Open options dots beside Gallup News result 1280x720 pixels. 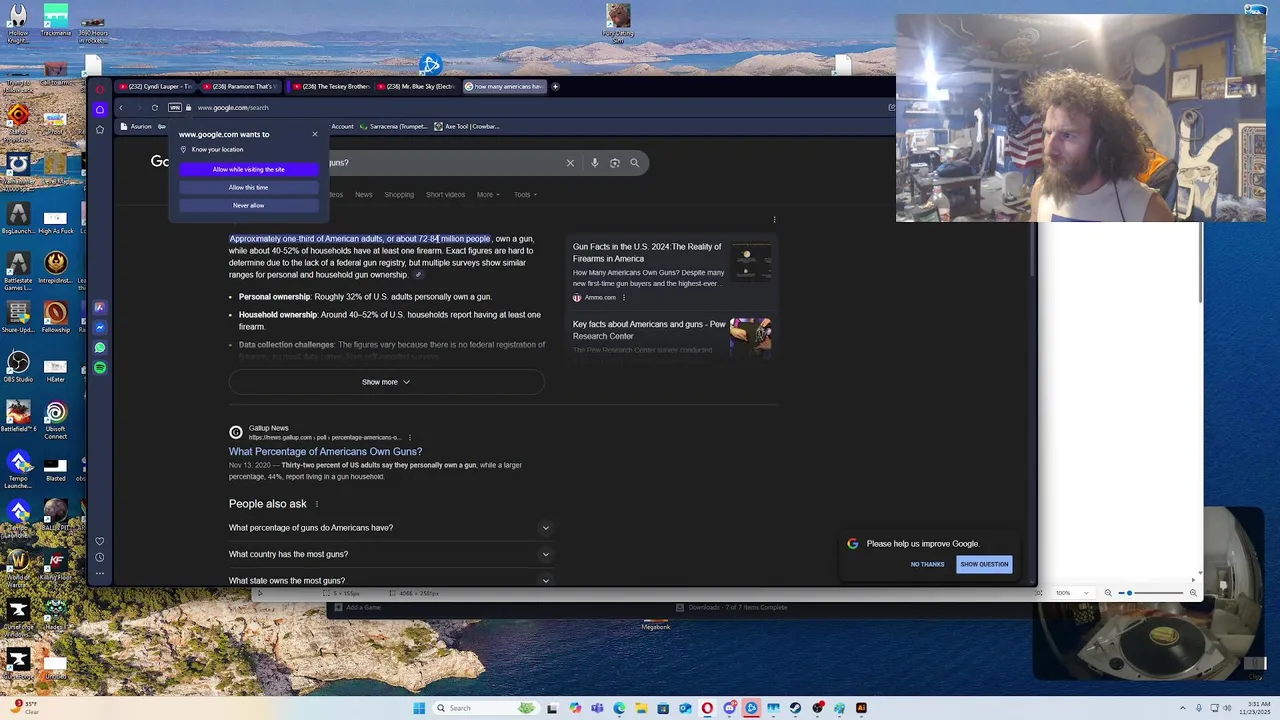(409, 437)
